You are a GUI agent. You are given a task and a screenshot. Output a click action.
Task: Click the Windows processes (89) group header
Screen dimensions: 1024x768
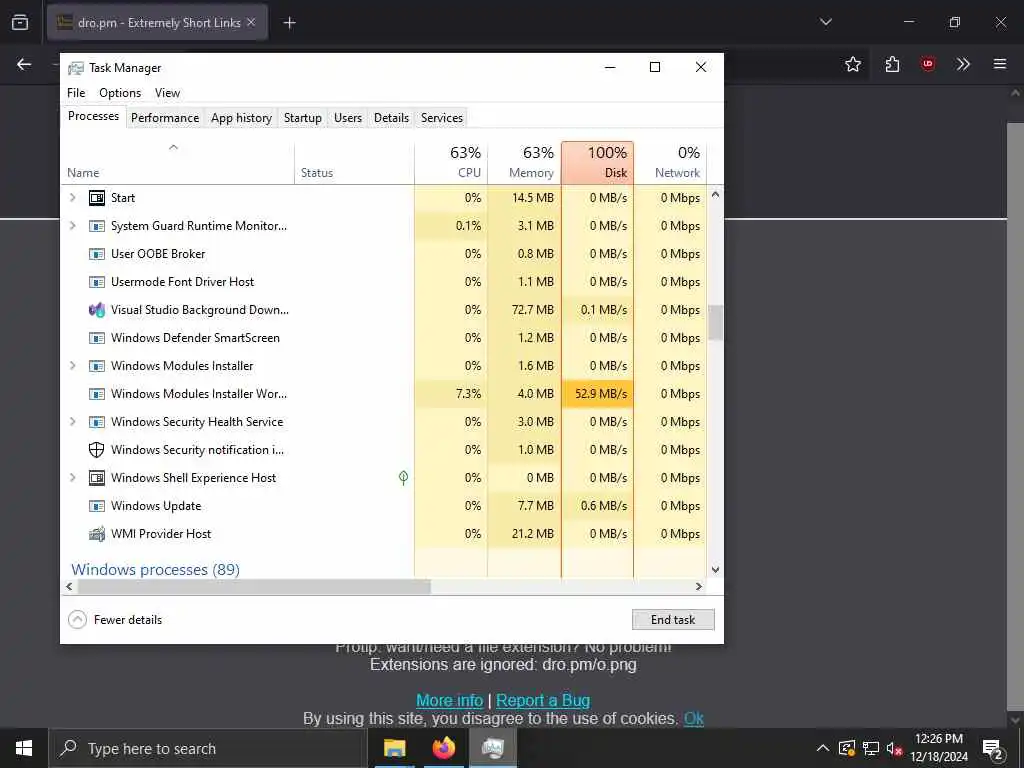click(x=155, y=569)
